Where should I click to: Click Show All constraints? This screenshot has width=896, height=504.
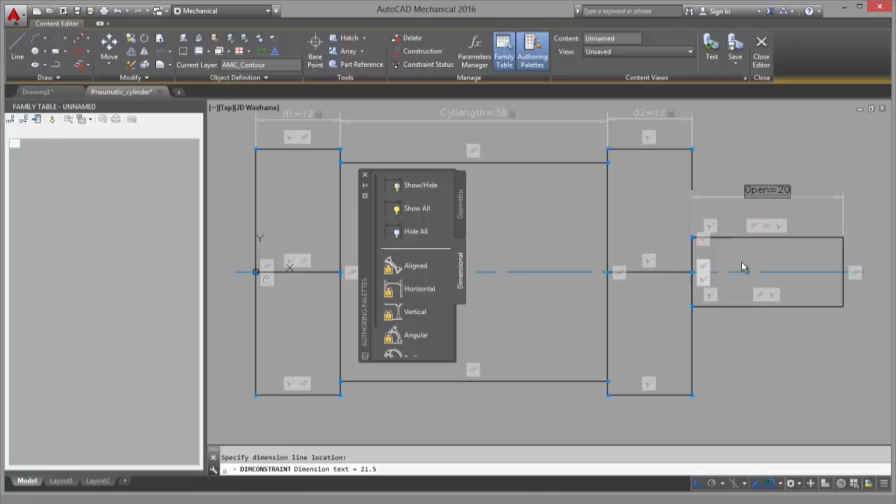coord(407,209)
